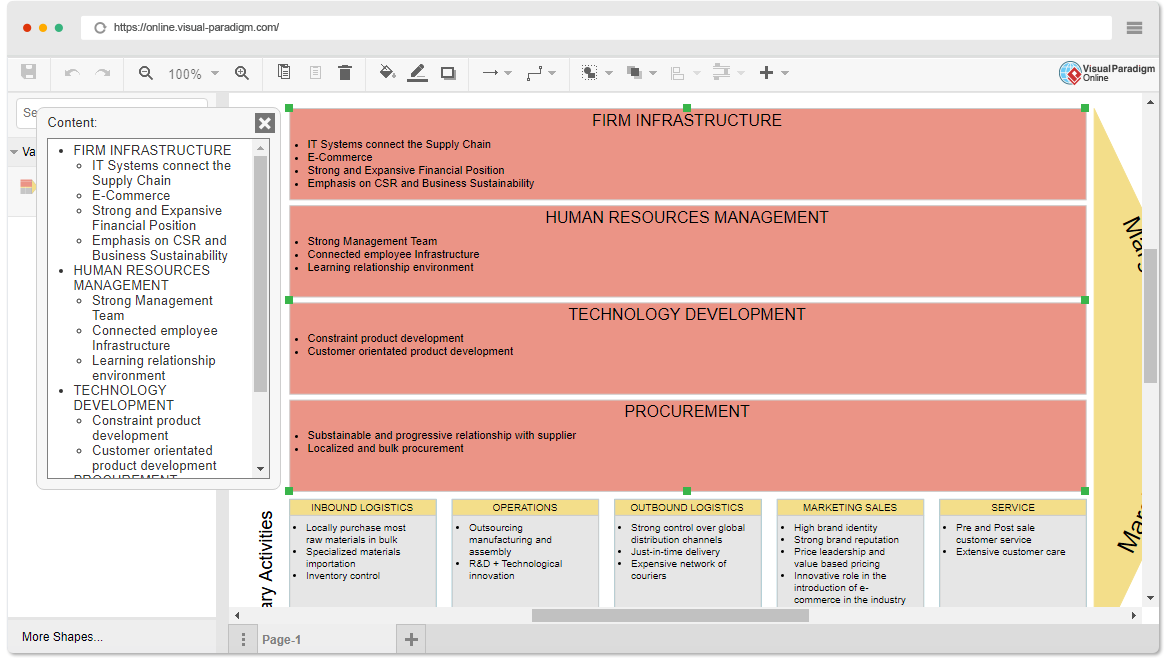
Task: Click canvas scroll right arrow
Action: (x=1134, y=616)
